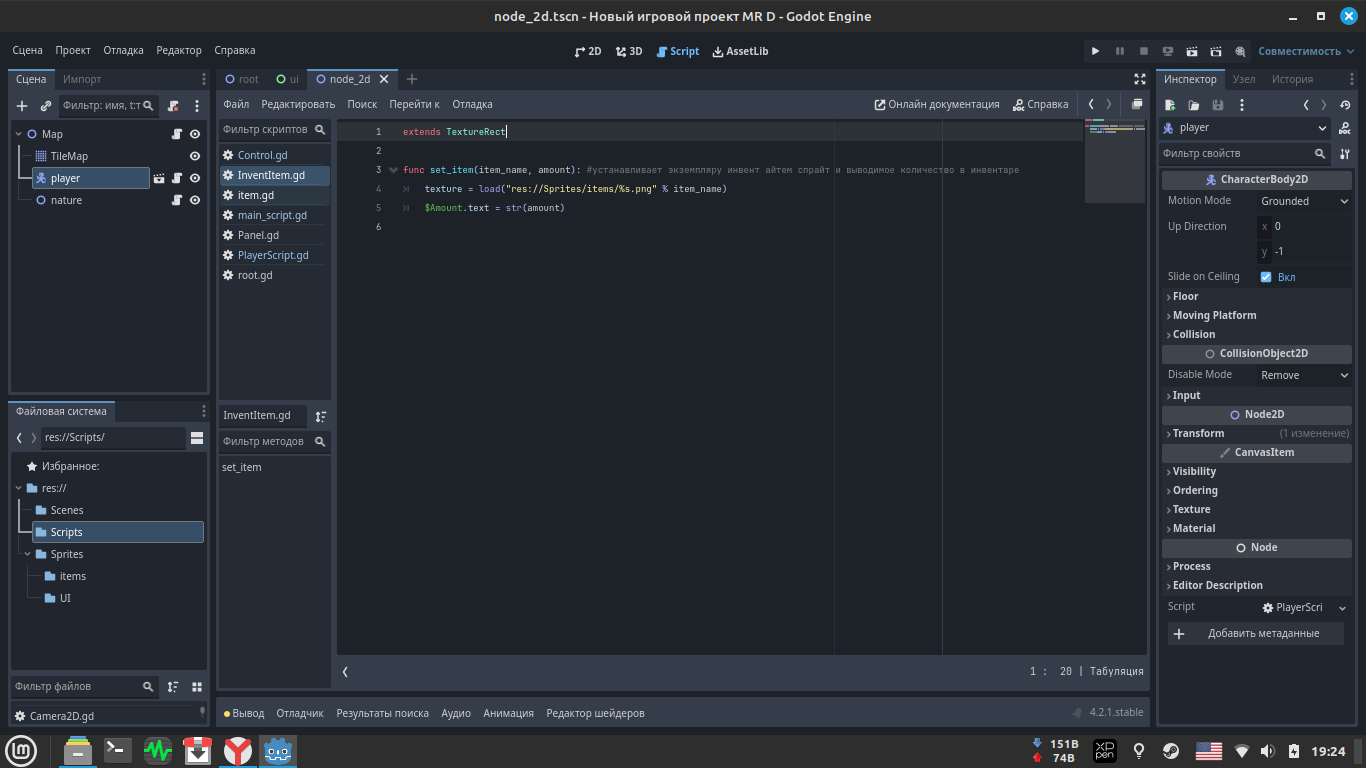Go to the previous edited script arrow
The height and width of the screenshot is (768, 1366).
click(x=1091, y=104)
